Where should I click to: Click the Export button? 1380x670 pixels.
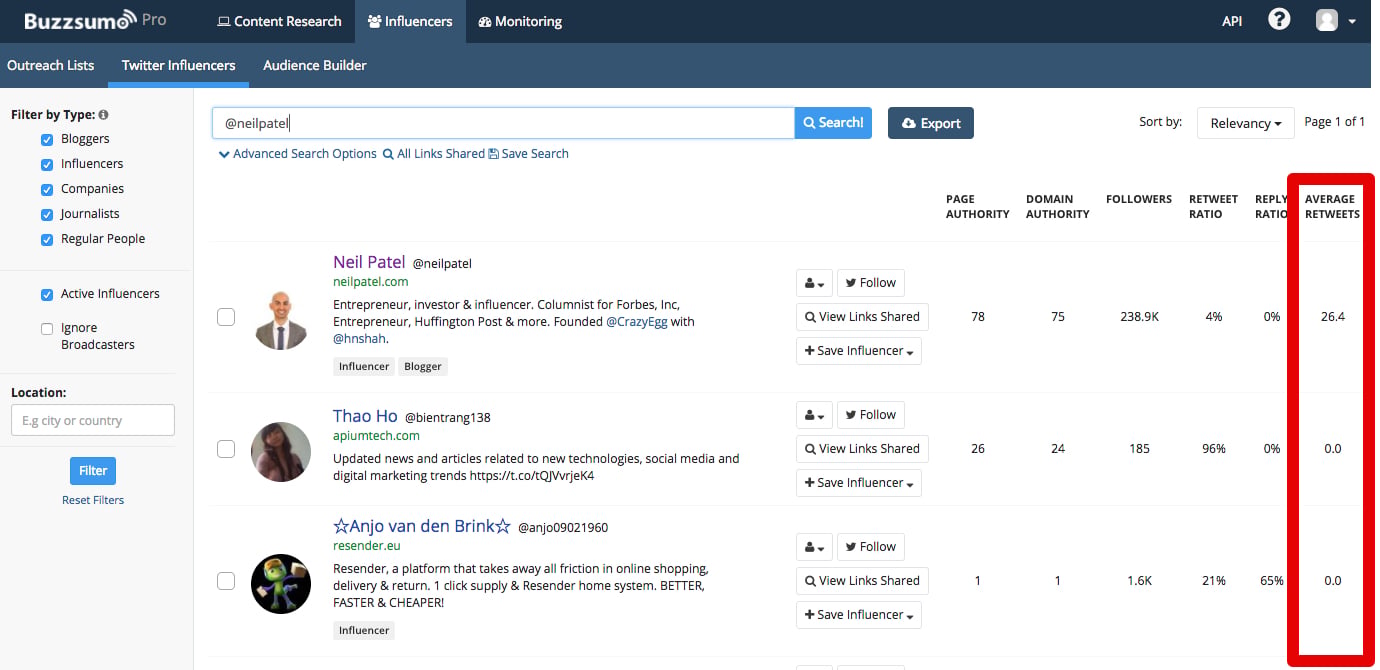pos(930,123)
